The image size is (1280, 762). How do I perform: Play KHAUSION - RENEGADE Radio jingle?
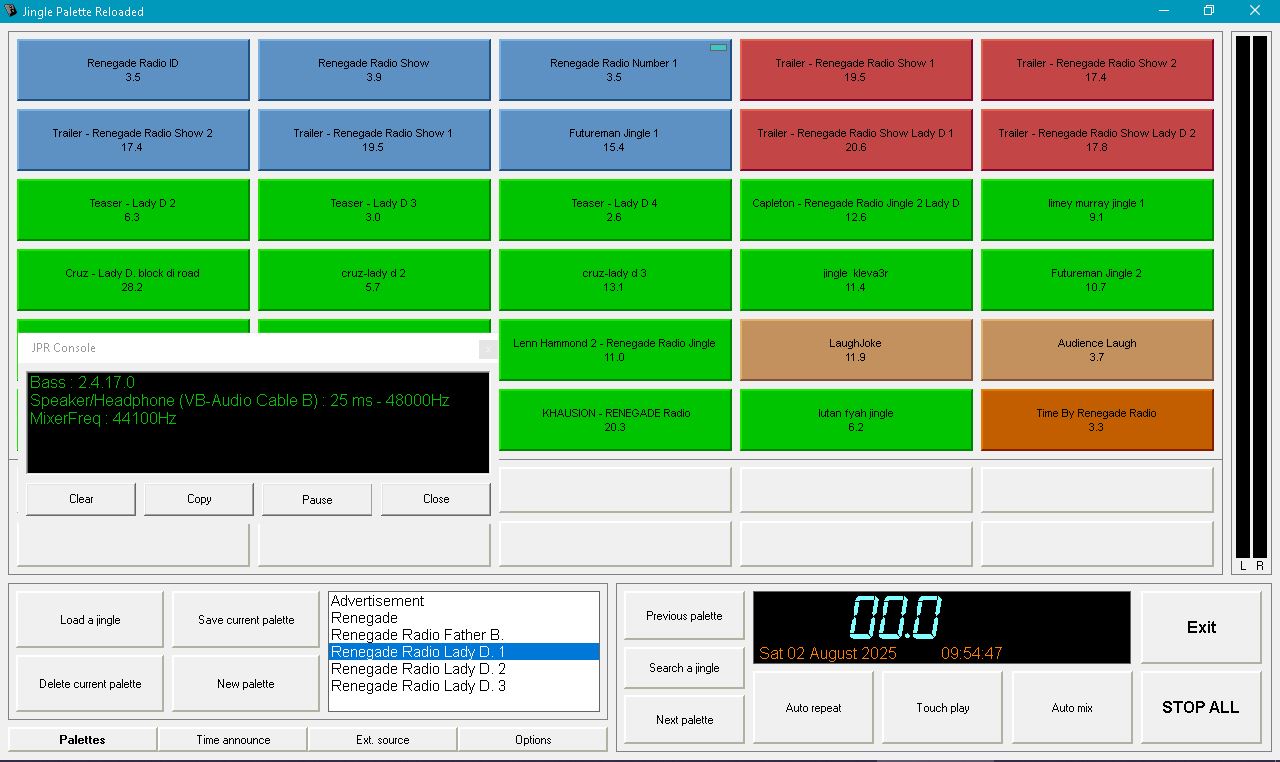615,420
